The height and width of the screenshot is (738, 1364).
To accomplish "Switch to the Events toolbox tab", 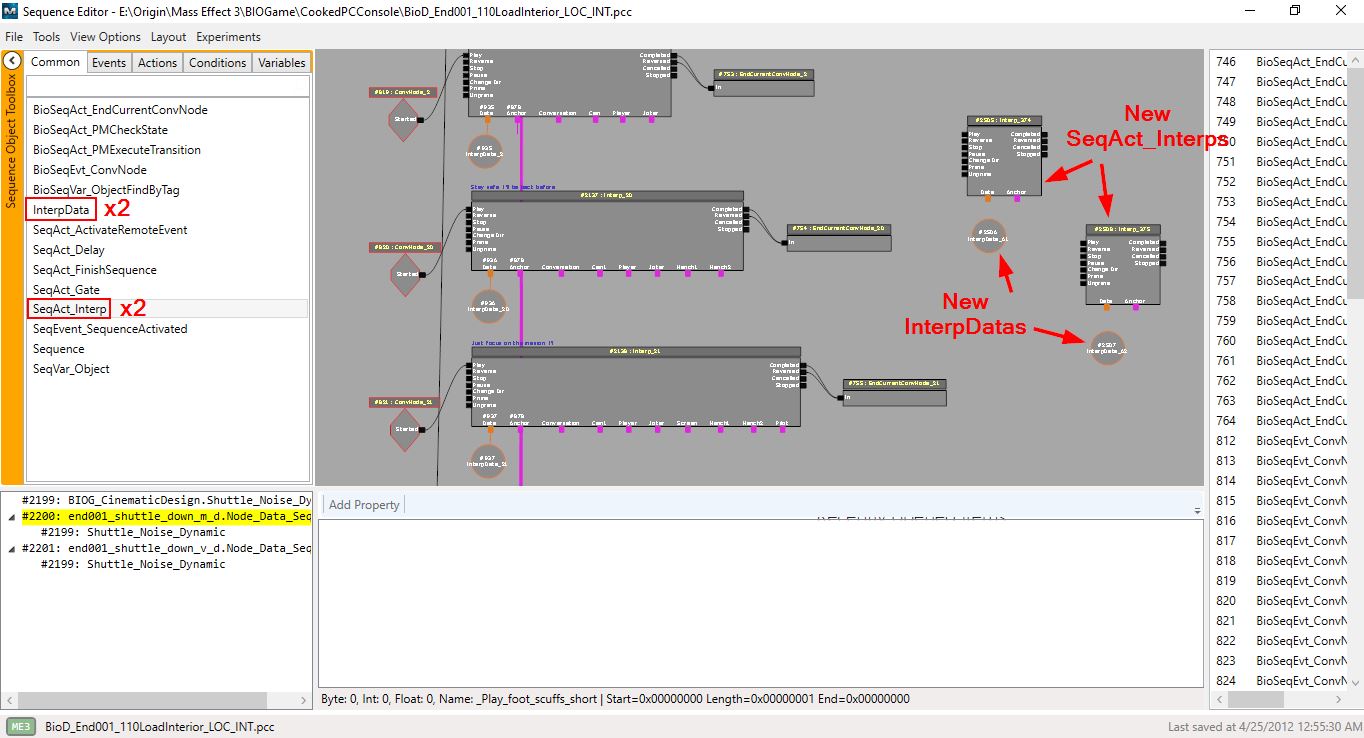I will (109, 62).
